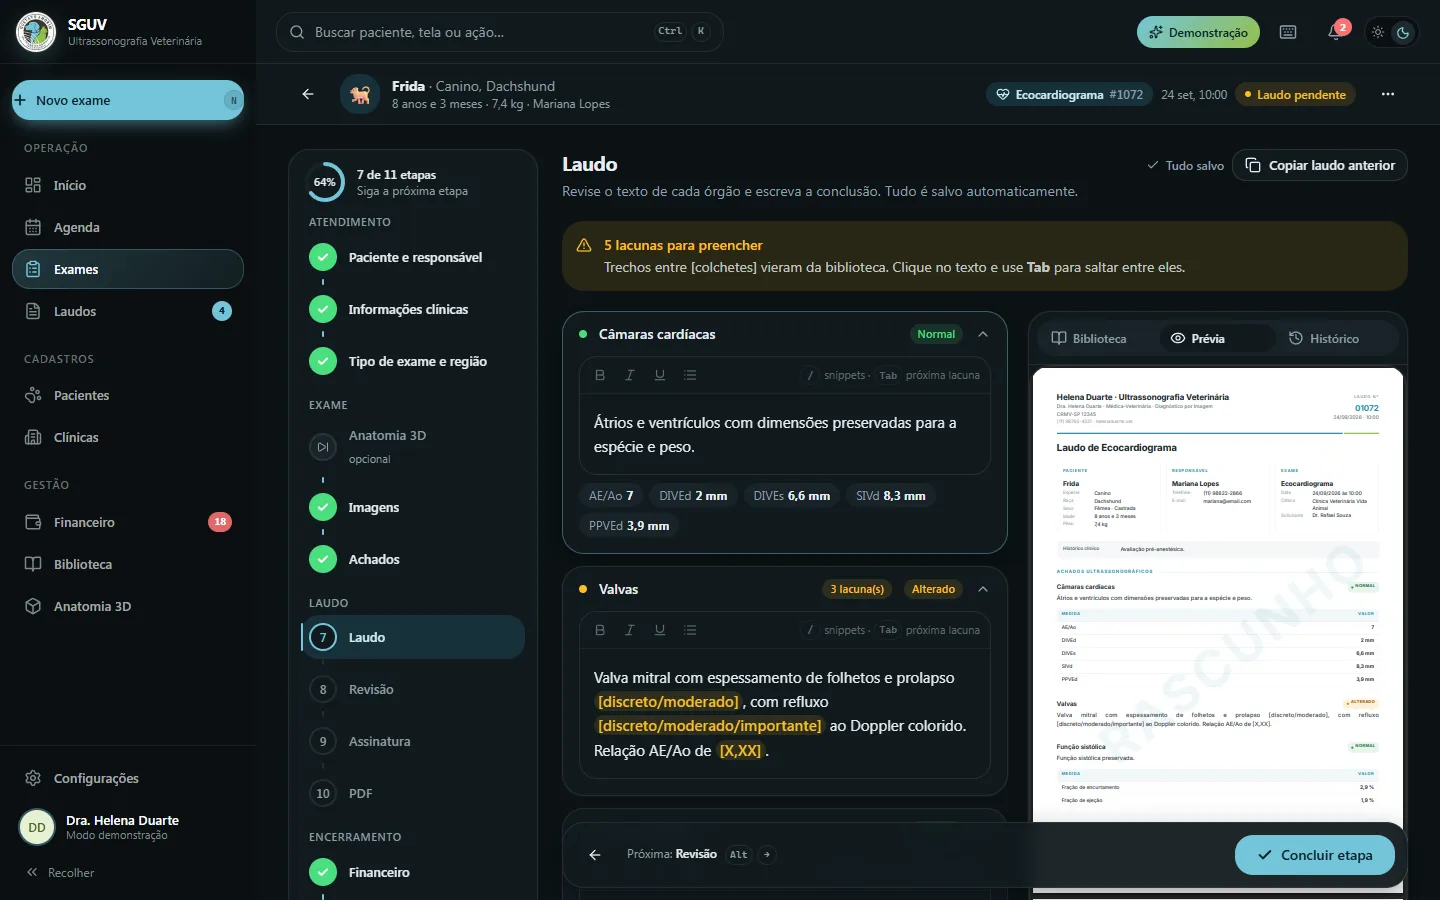This screenshot has width=1440, height=900.
Task: Open the notifications bell
Action: [x=1335, y=32]
